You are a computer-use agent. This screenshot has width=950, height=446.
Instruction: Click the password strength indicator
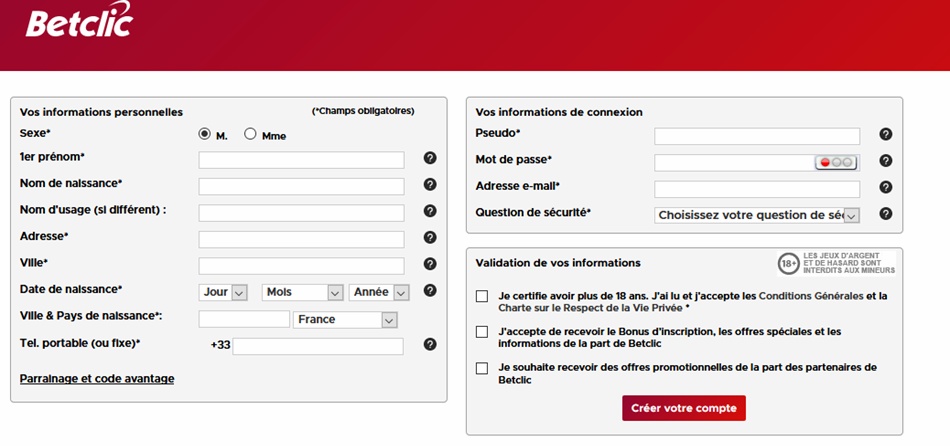(x=835, y=162)
